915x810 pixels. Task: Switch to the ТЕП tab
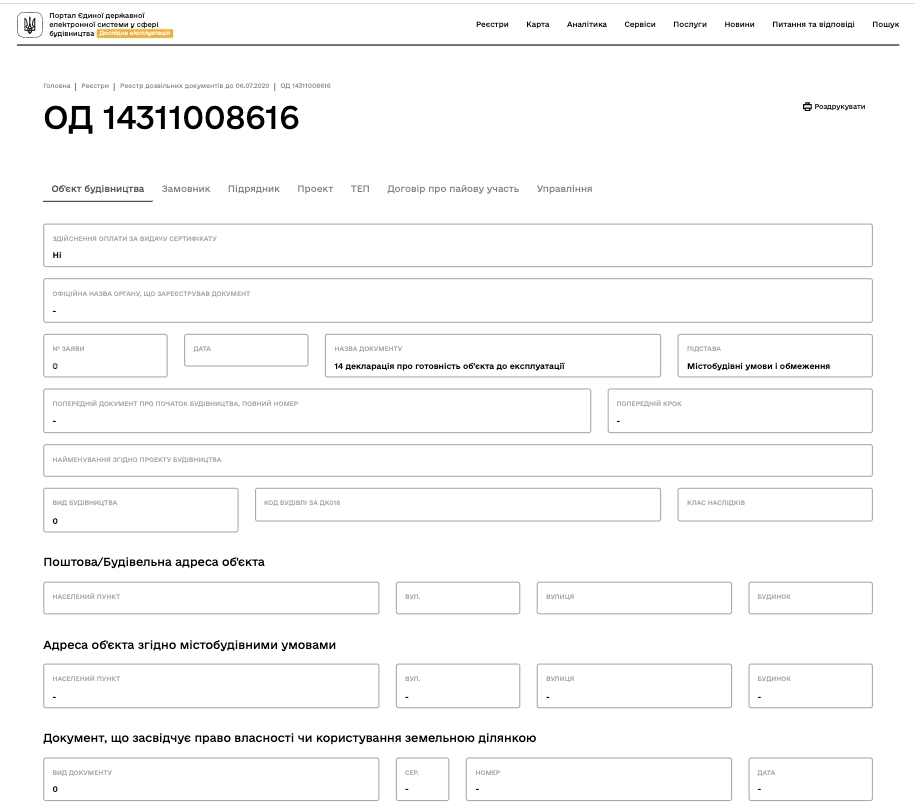click(360, 189)
